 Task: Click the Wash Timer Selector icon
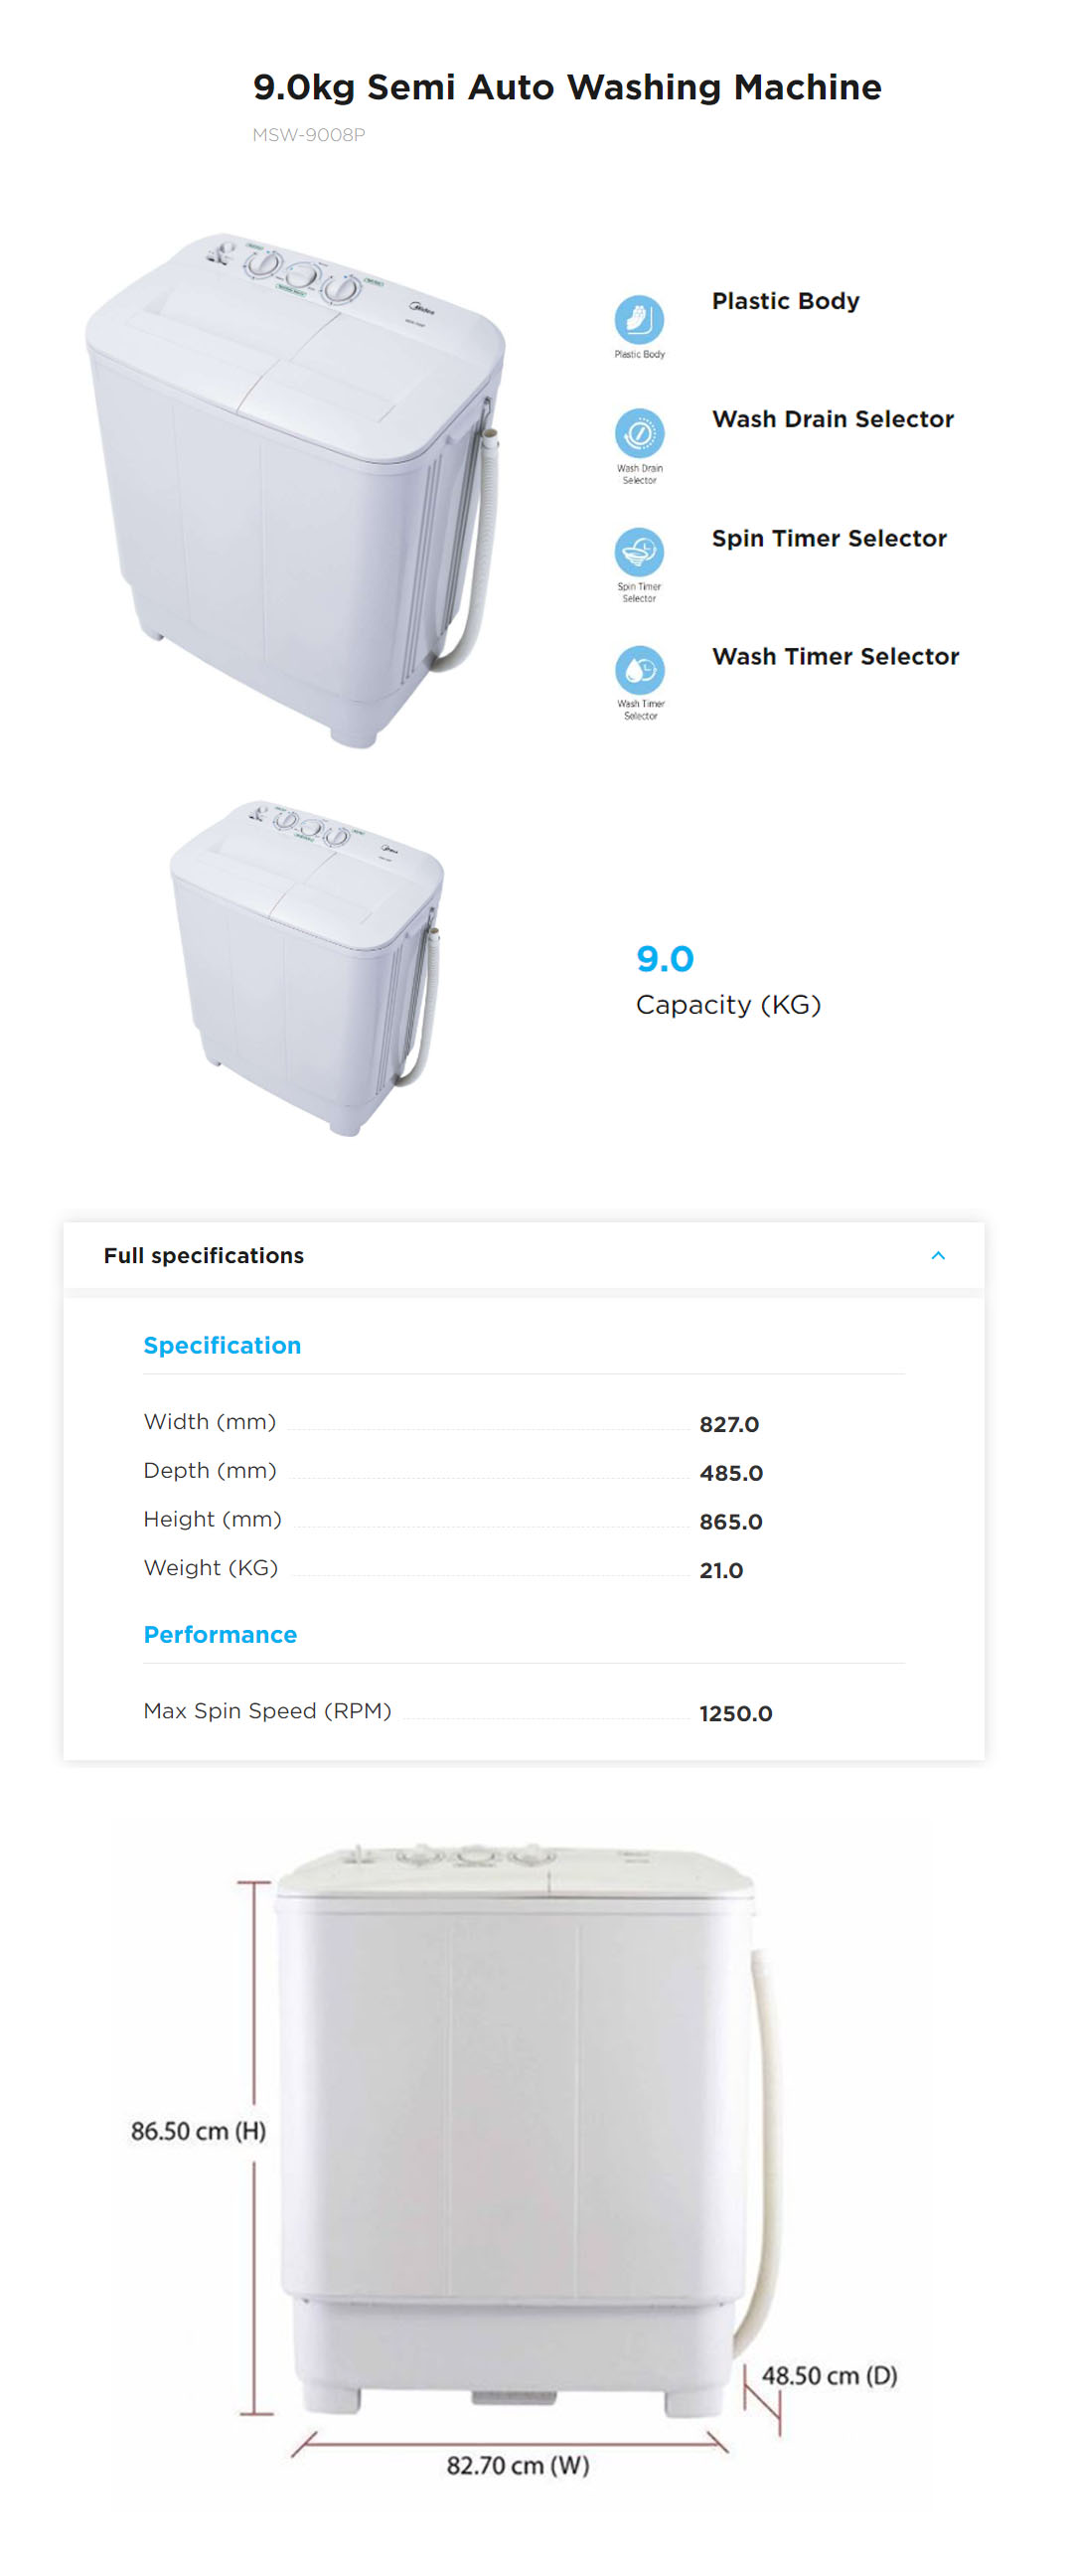click(x=639, y=669)
